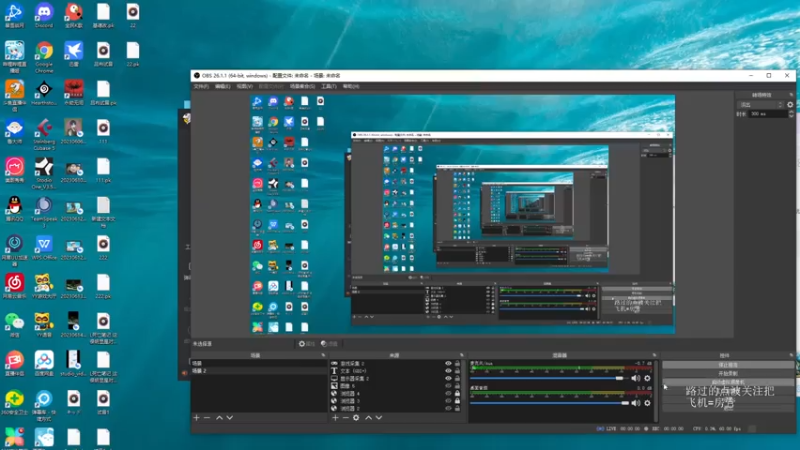Remove the selected source with the minus icon
800x450 pixels.
[345, 417]
